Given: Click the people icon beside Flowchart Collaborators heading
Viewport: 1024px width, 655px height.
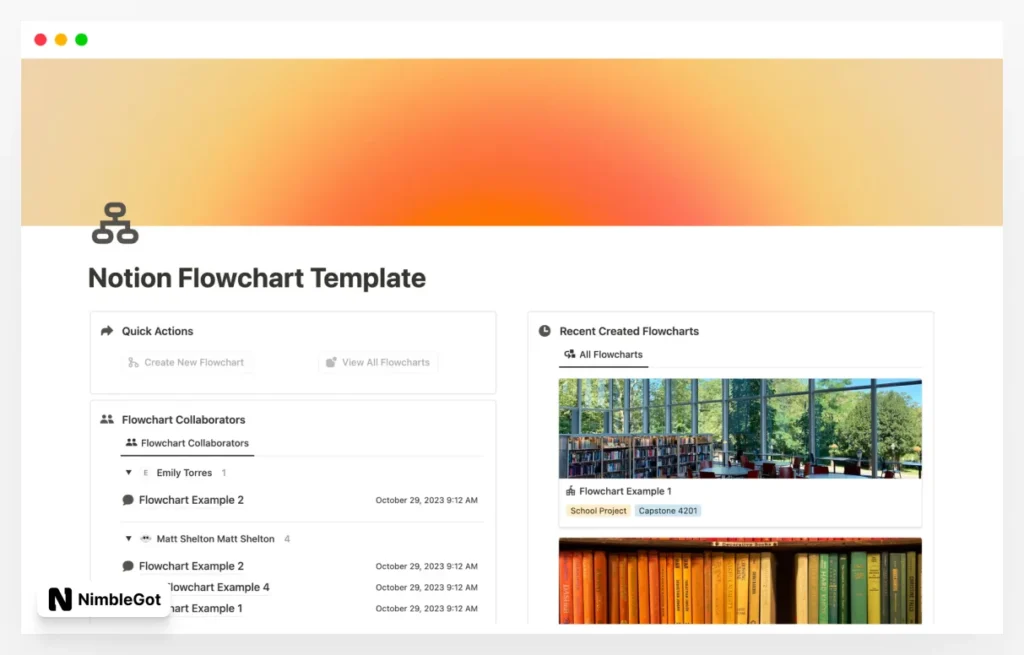Looking at the screenshot, I should pos(107,420).
